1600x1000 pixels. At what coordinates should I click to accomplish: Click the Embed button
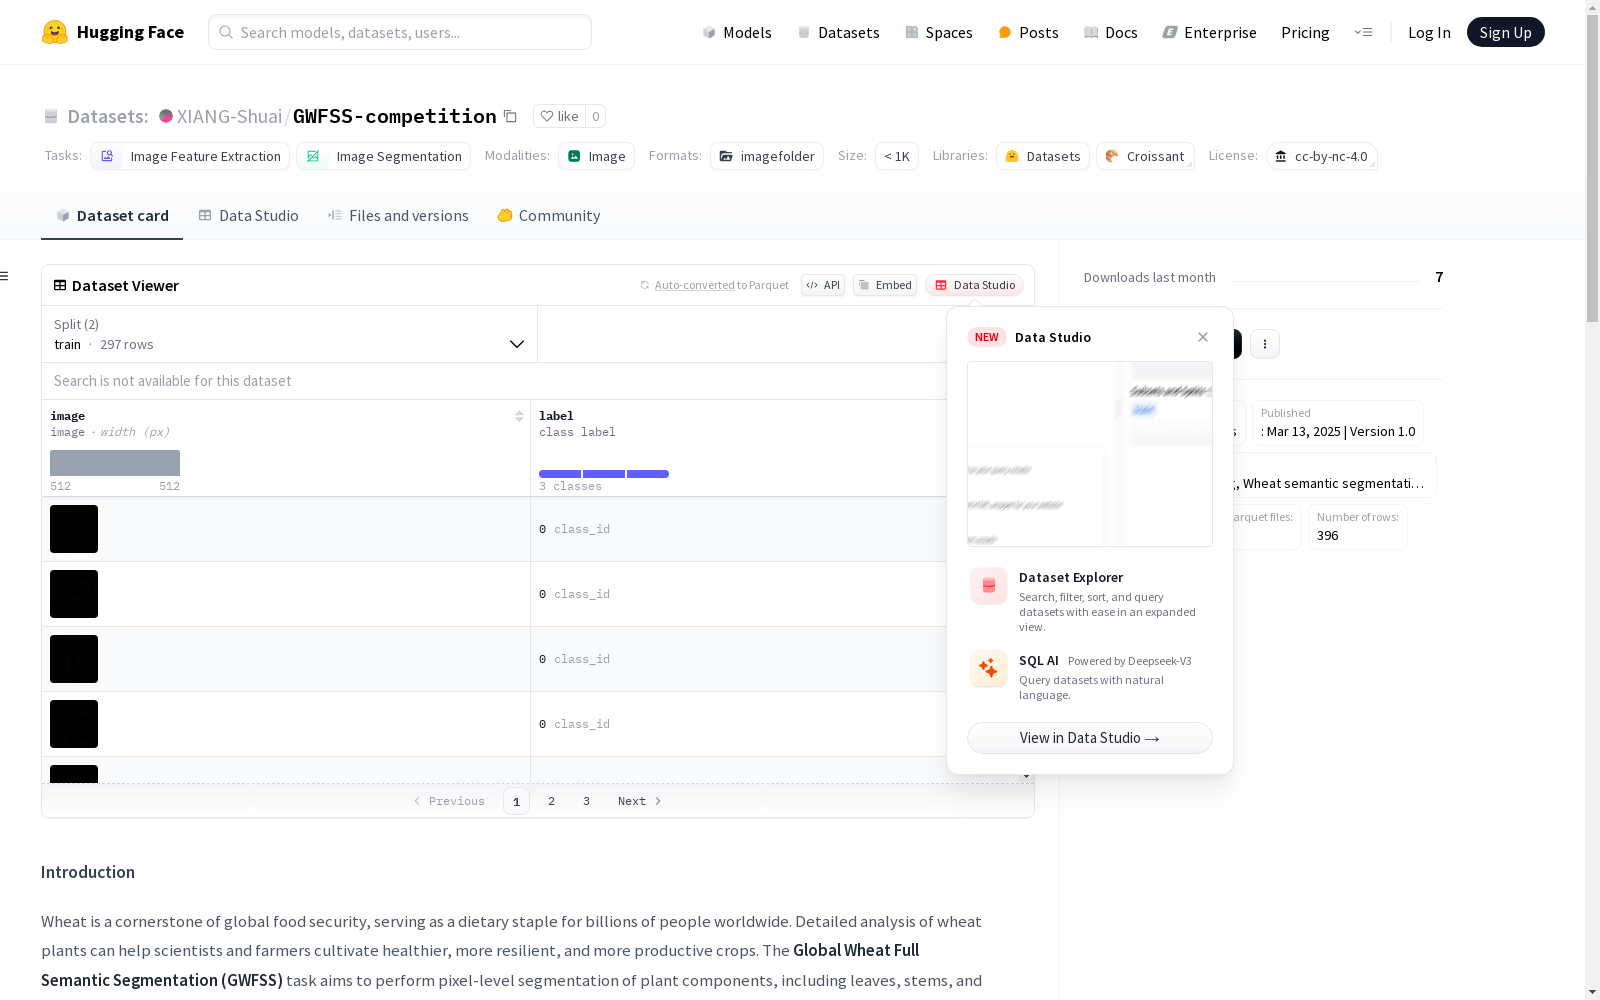885,285
